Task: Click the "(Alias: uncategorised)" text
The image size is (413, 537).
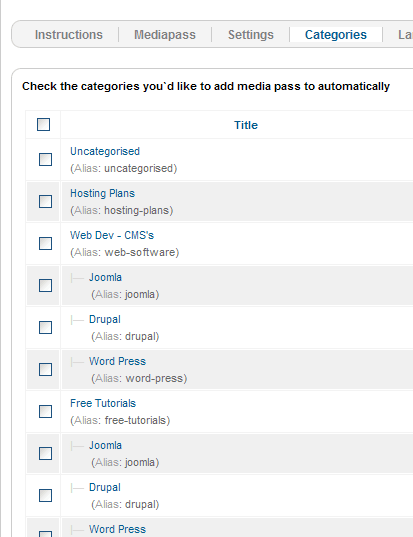Action: tap(124, 168)
